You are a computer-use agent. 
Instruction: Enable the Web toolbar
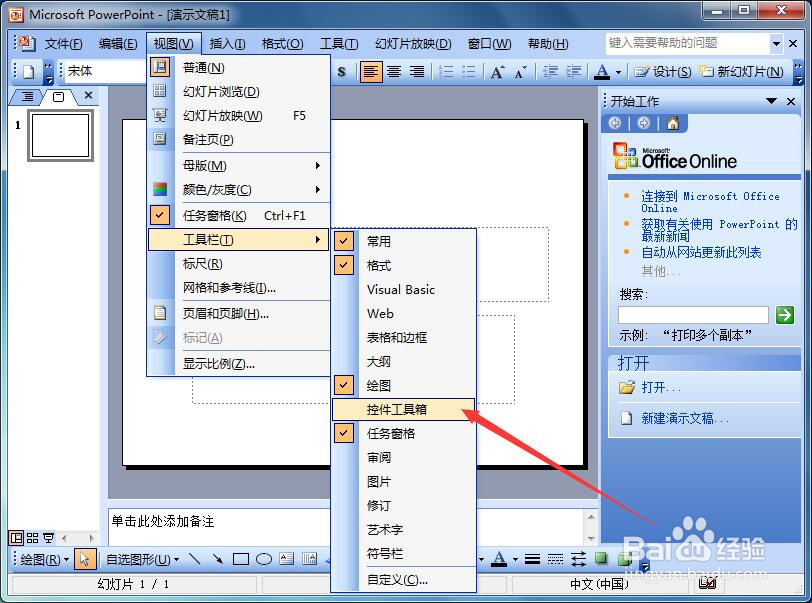pos(403,313)
